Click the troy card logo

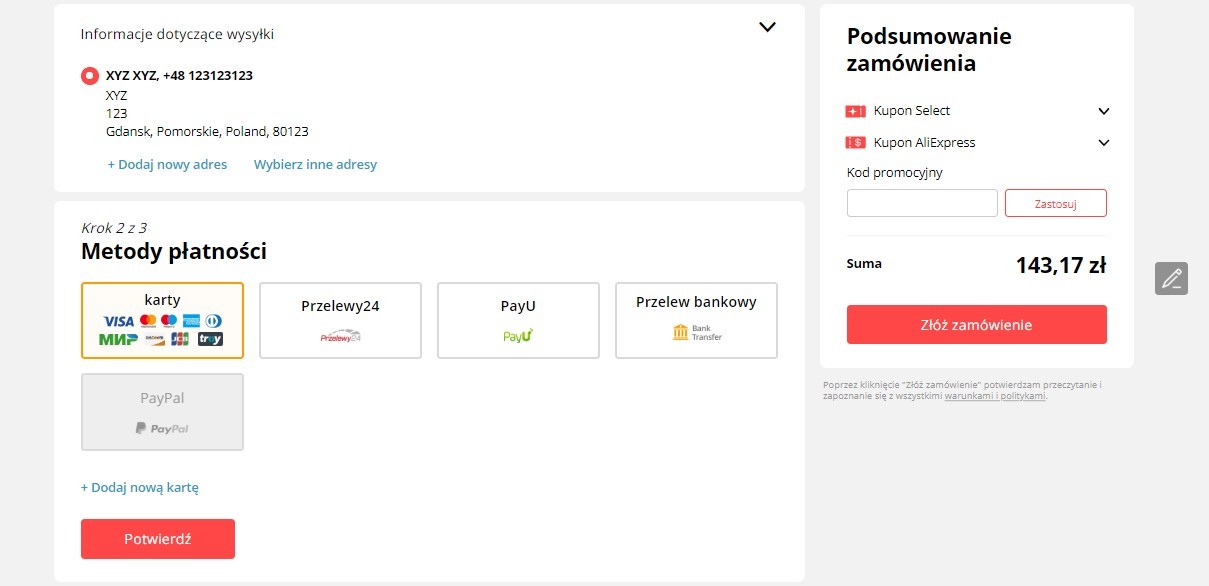point(210,339)
